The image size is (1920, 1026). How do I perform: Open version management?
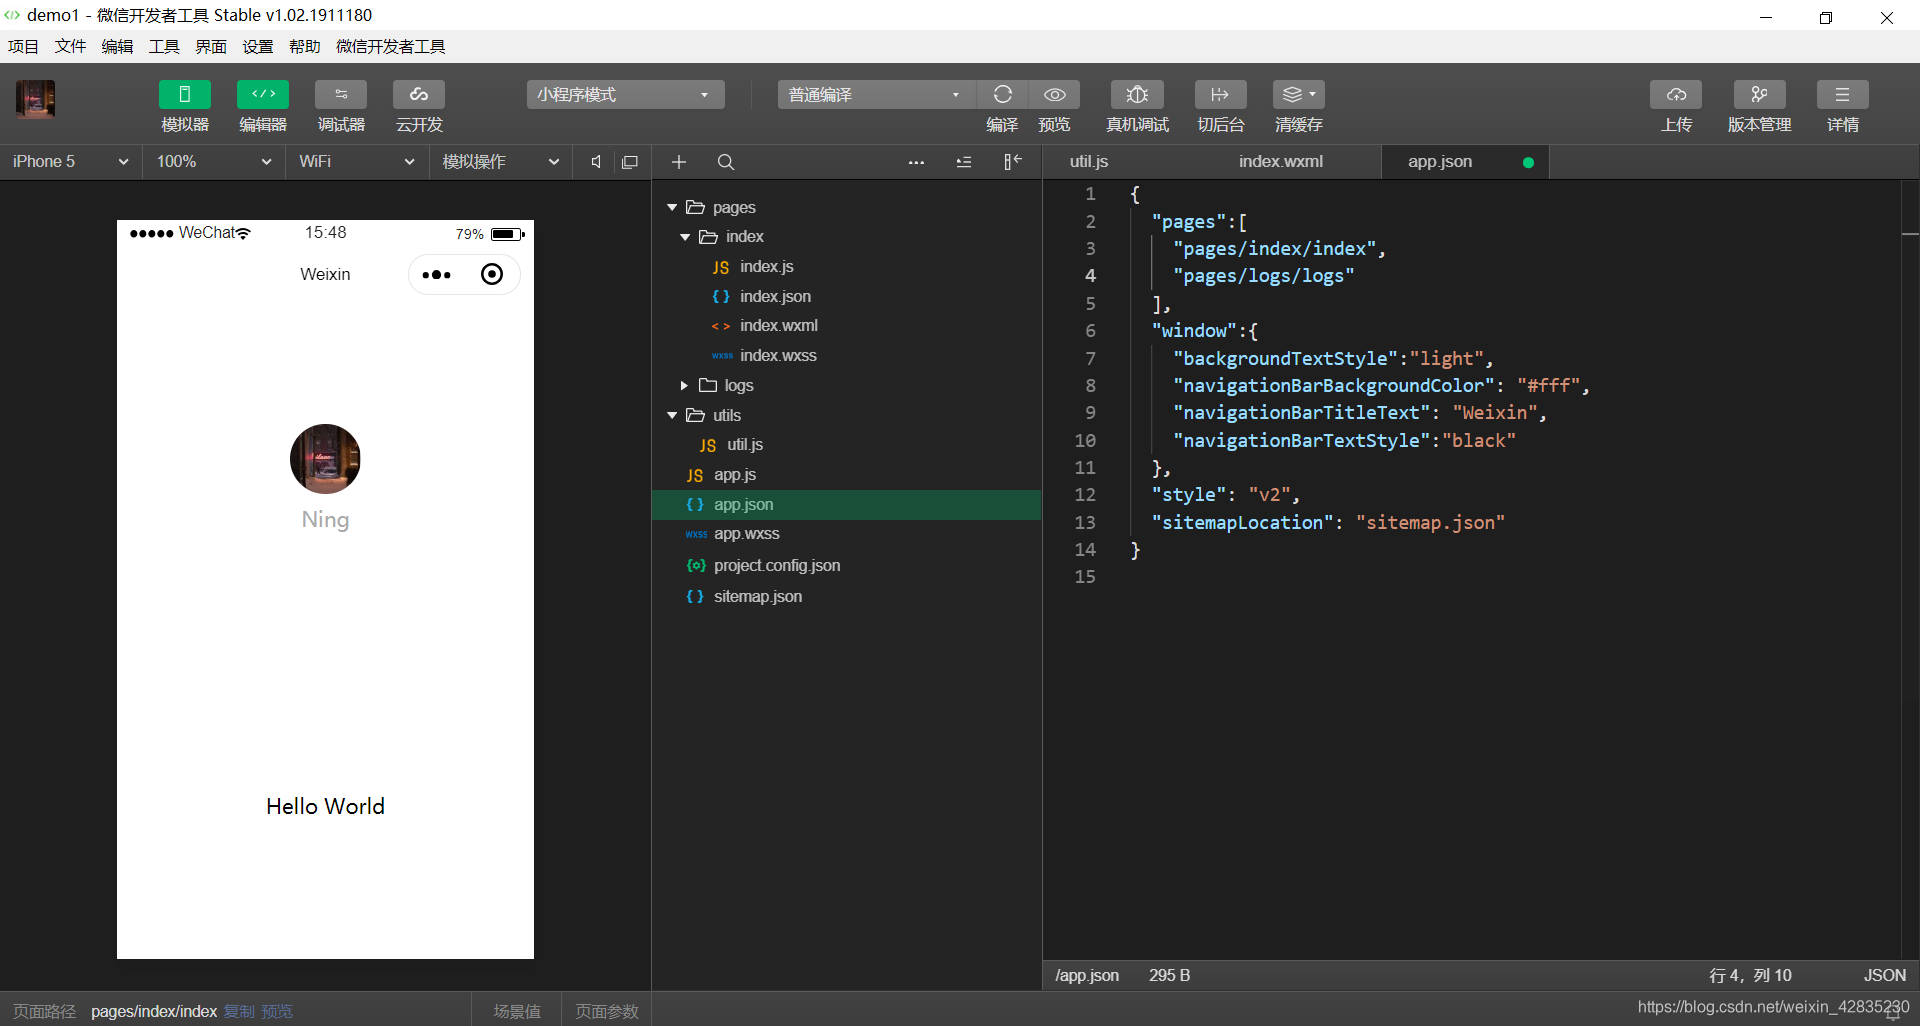coord(1759,95)
